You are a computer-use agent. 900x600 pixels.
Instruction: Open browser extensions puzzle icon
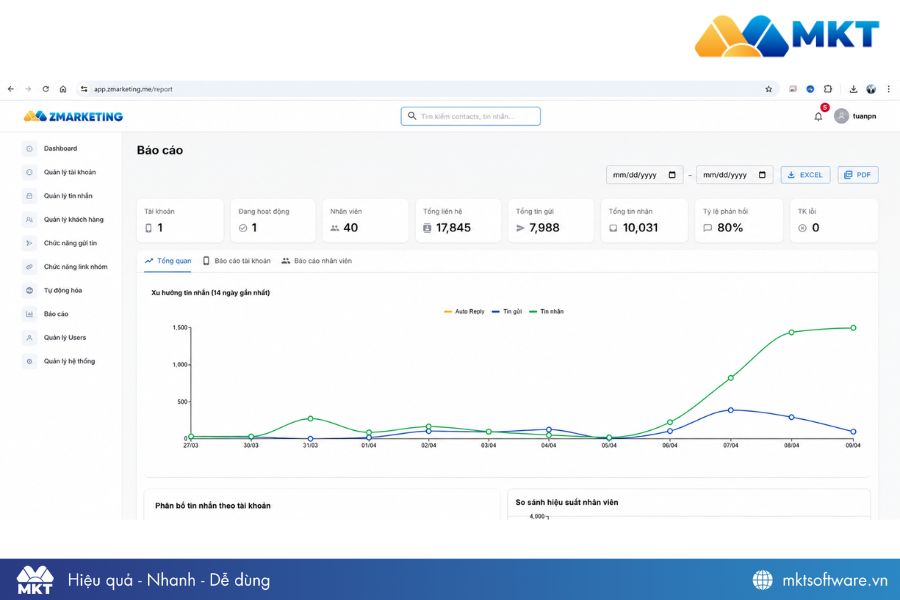[x=828, y=89]
